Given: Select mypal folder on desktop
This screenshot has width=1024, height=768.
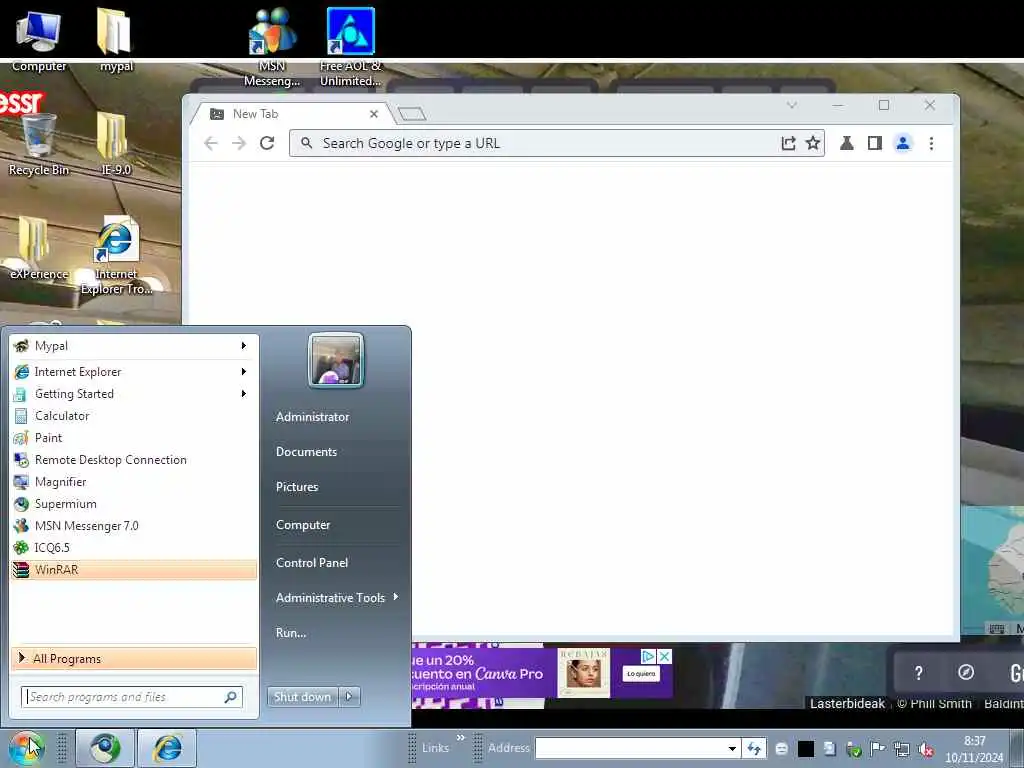Looking at the screenshot, I should tap(116, 39).
